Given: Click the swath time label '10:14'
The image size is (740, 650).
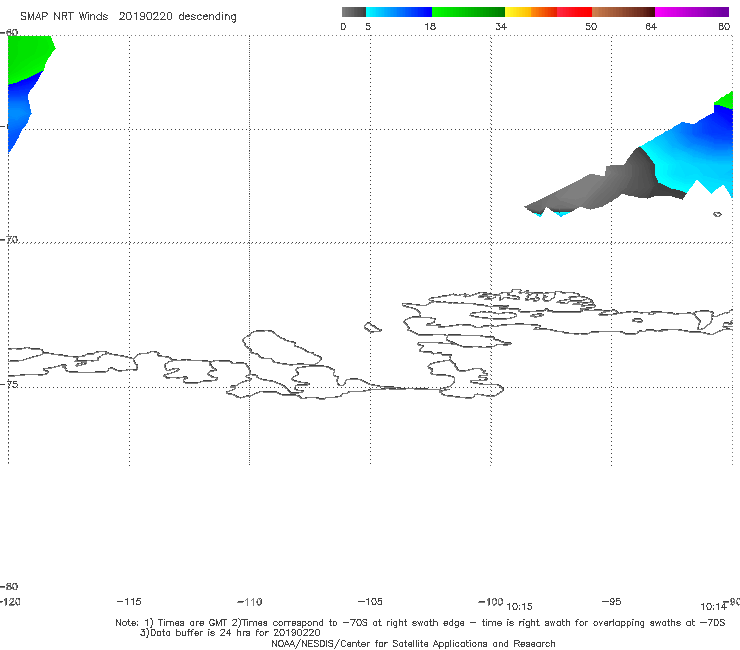Looking at the screenshot, I should pos(713,607).
